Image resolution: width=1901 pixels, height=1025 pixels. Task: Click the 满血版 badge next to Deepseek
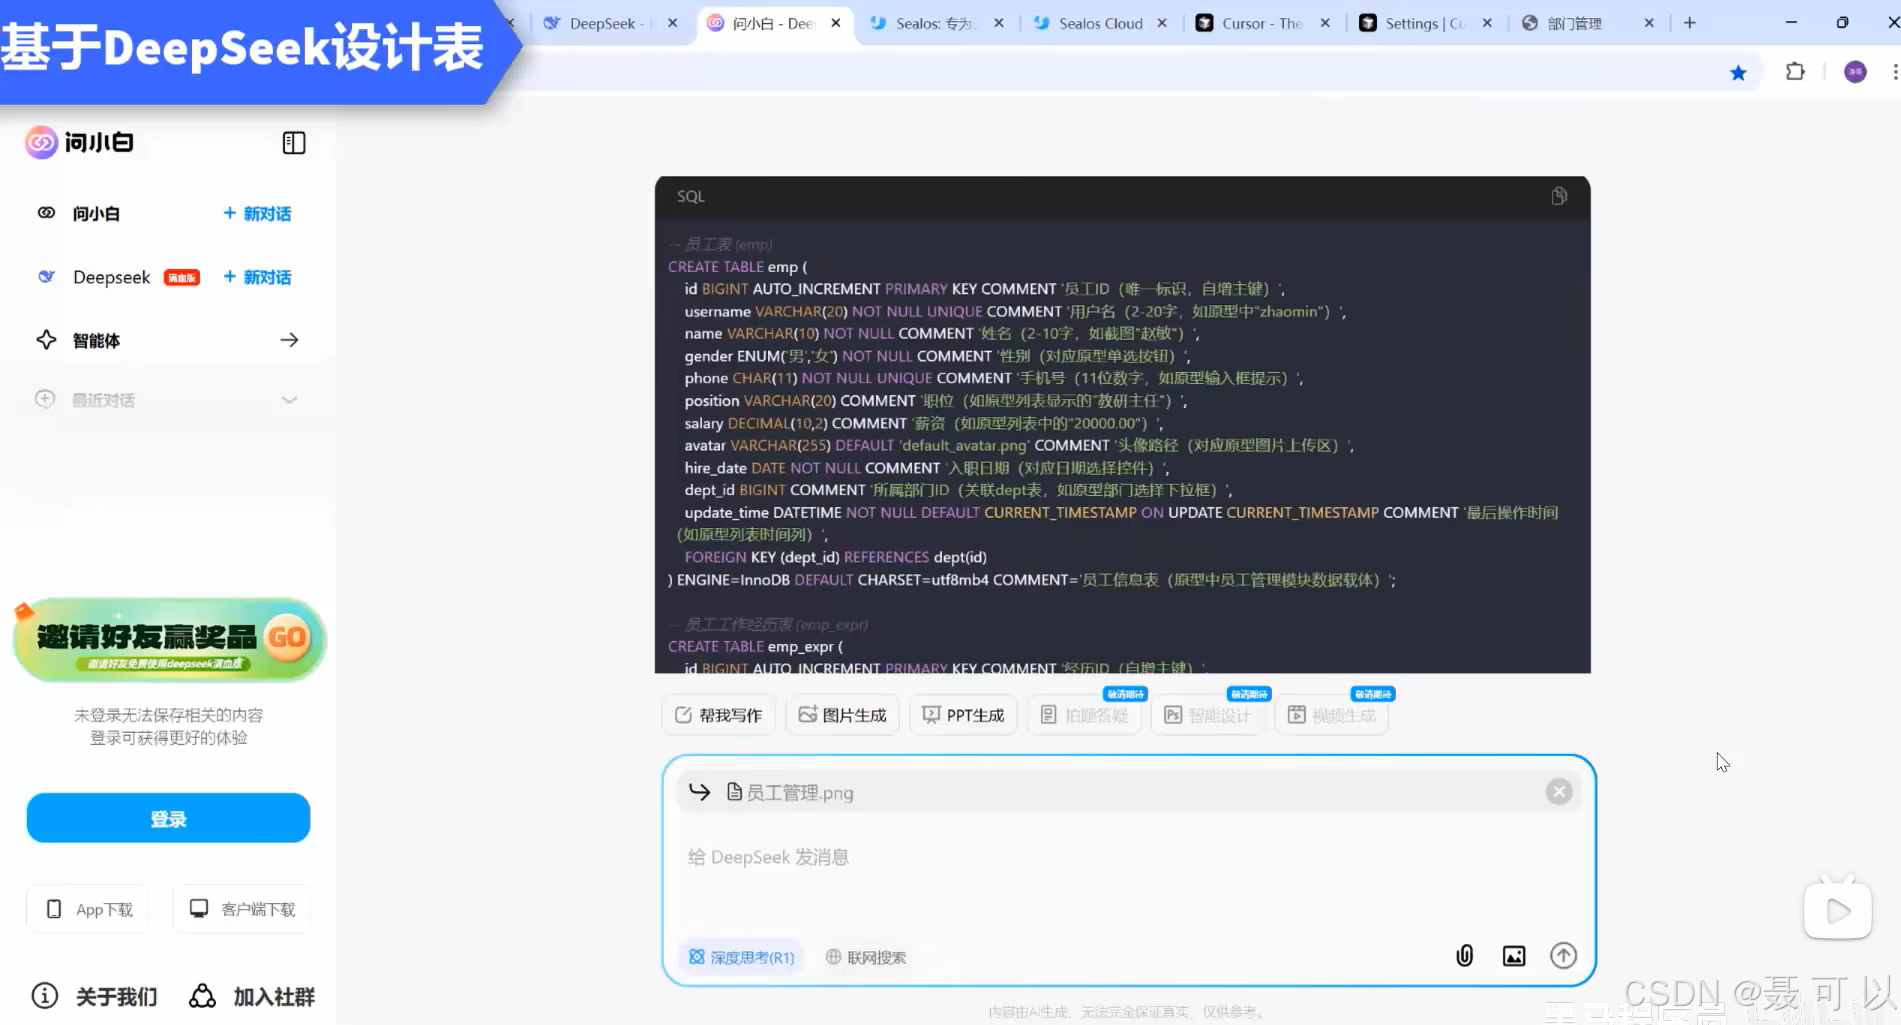(x=182, y=278)
